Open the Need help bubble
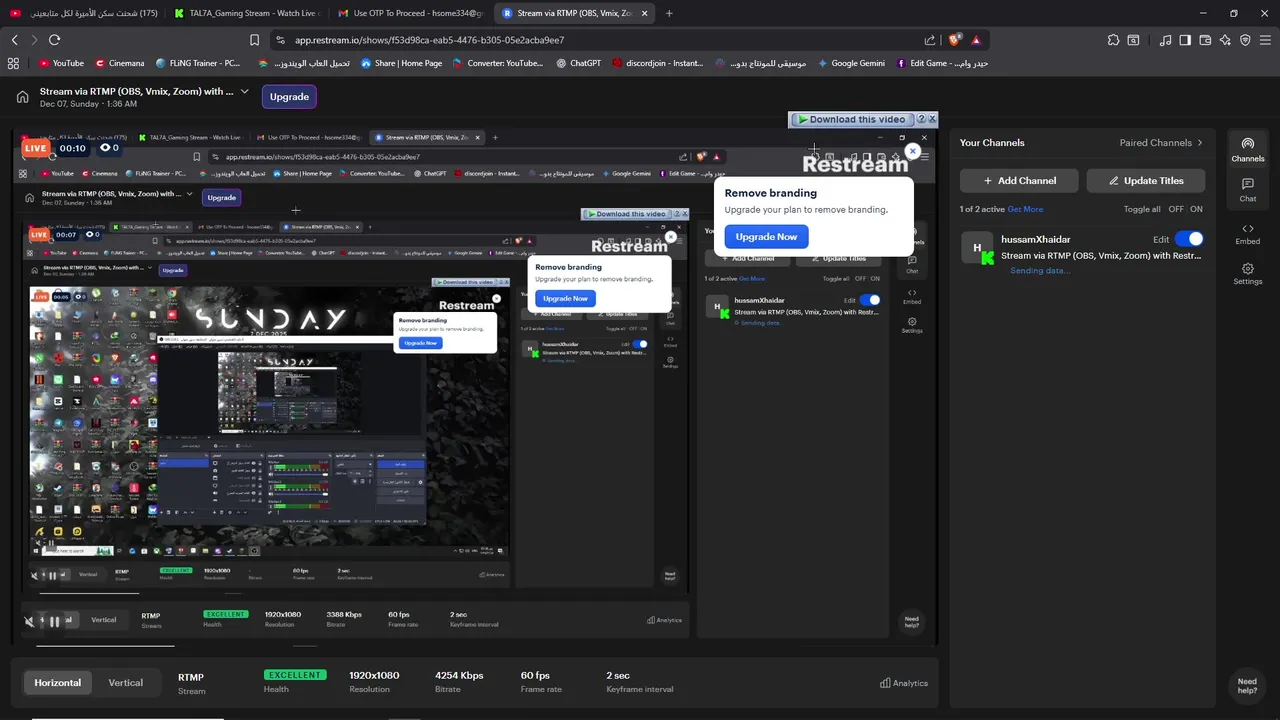1280x720 pixels. click(x=1247, y=685)
